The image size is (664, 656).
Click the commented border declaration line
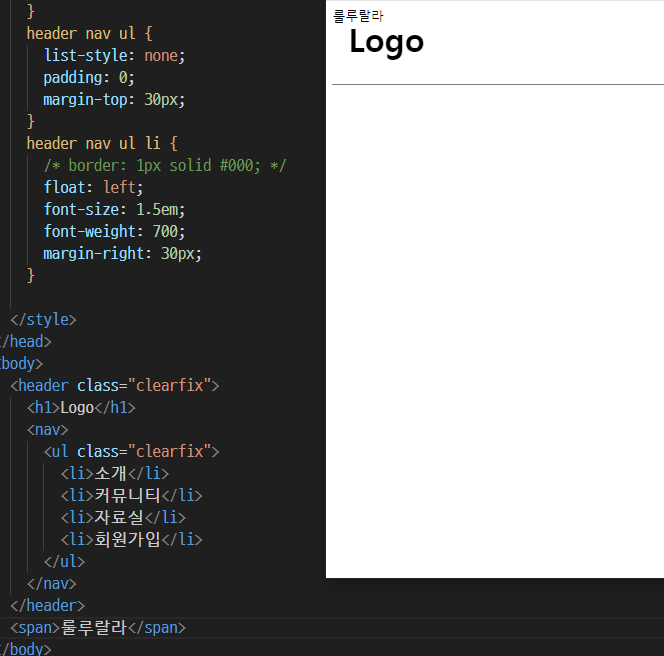[165, 166]
